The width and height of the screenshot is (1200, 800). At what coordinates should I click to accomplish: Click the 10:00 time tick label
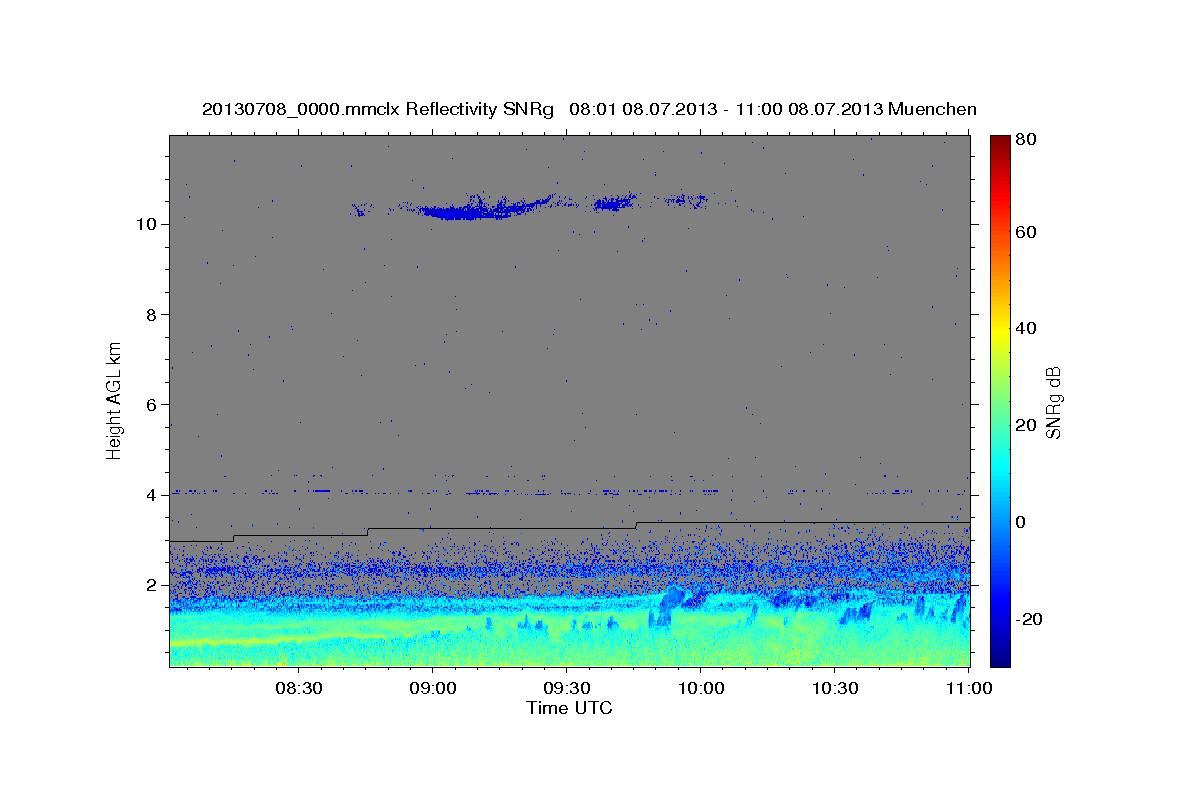[x=699, y=688]
